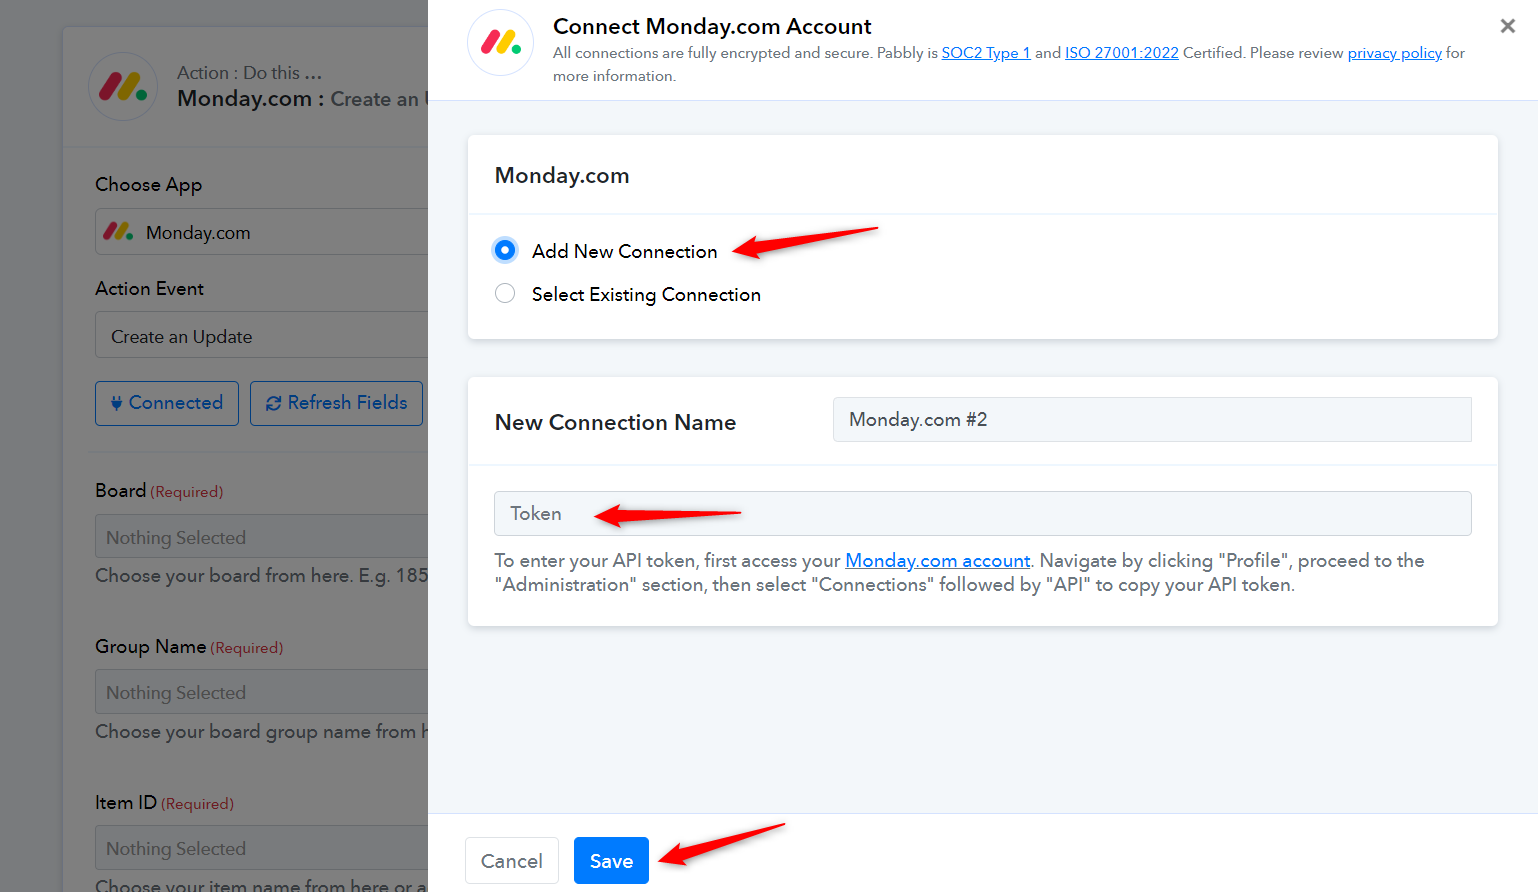Click into the Token input field

point(982,513)
